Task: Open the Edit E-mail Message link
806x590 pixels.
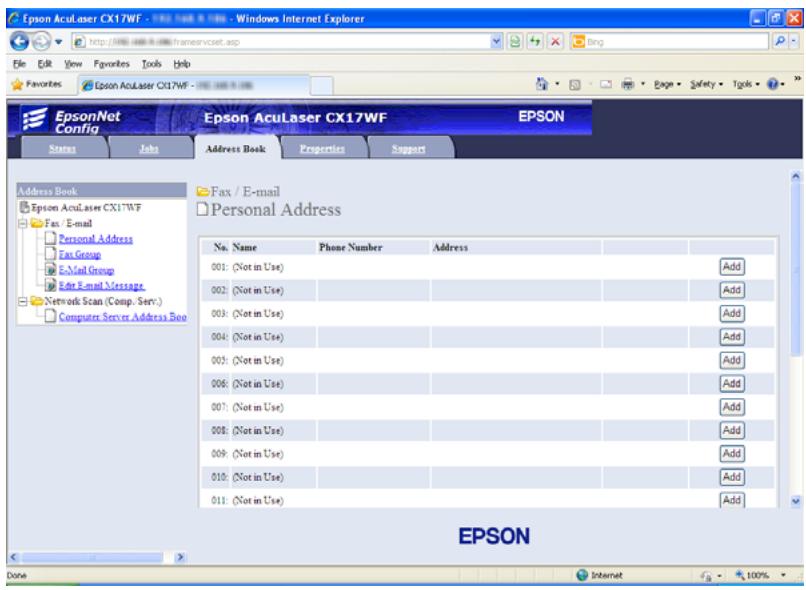Action: 102,285
